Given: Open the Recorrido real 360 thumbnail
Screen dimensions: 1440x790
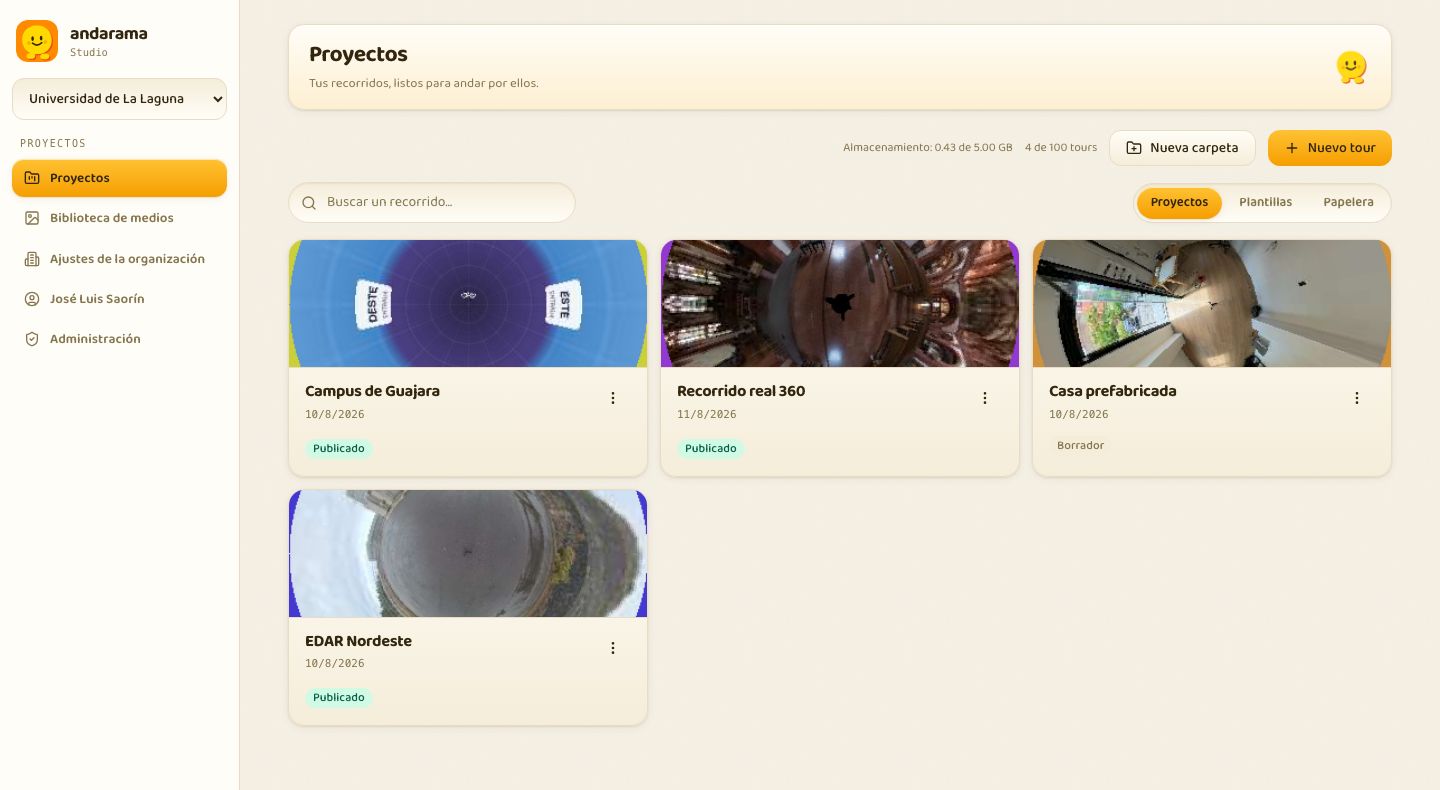Looking at the screenshot, I should click(x=840, y=303).
